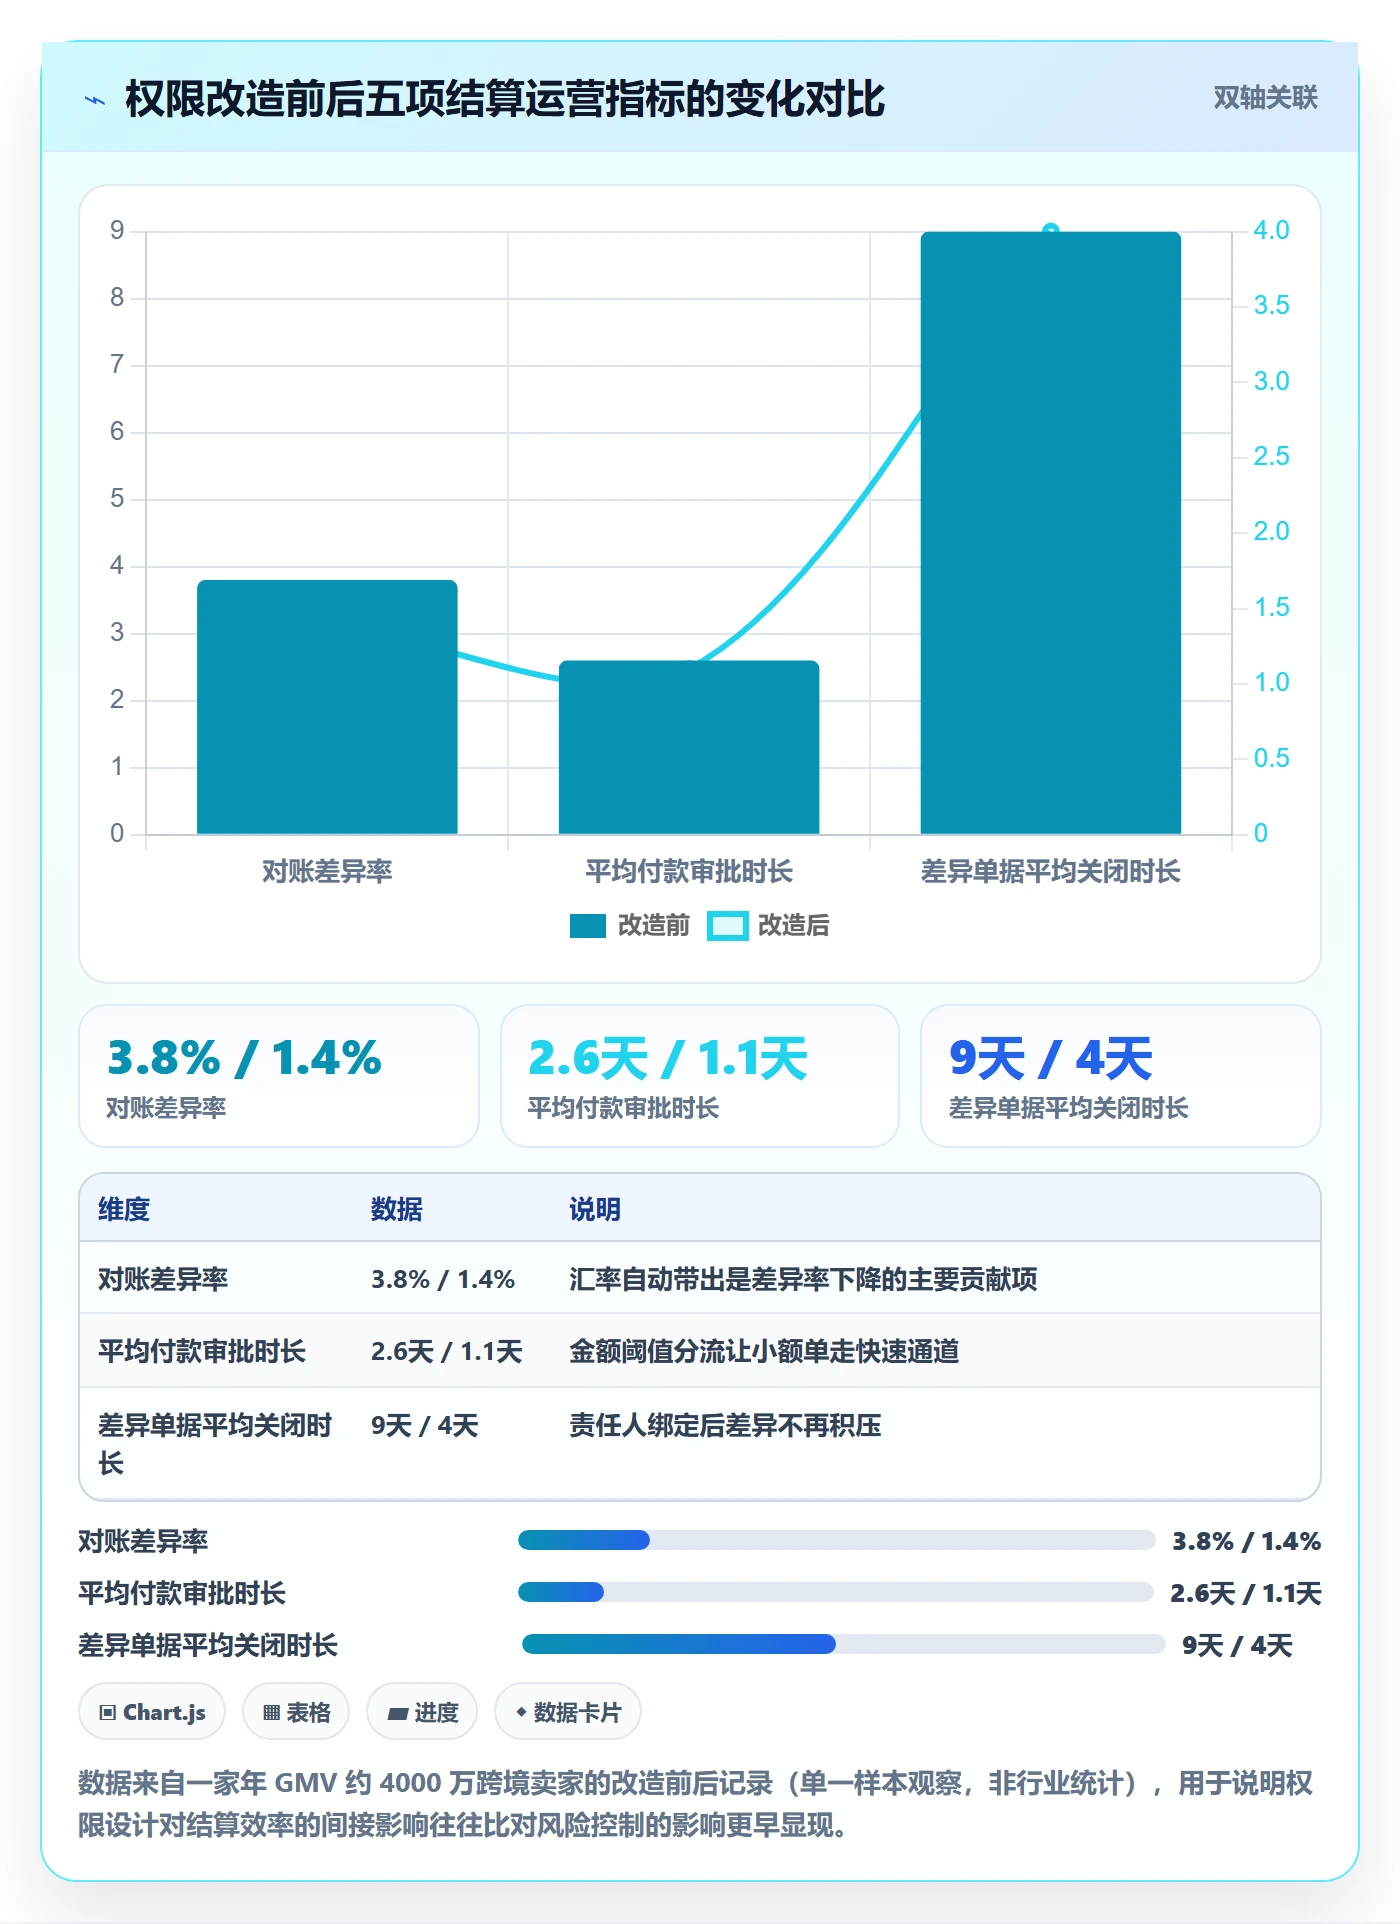Toggle the 改造前 legend entry
1400x1924 pixels.
630,925
